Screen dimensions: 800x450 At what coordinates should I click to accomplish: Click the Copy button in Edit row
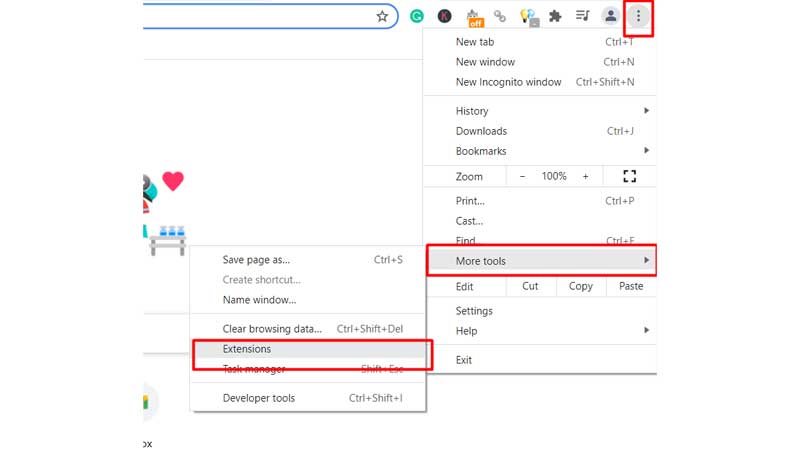click(580, 286)
